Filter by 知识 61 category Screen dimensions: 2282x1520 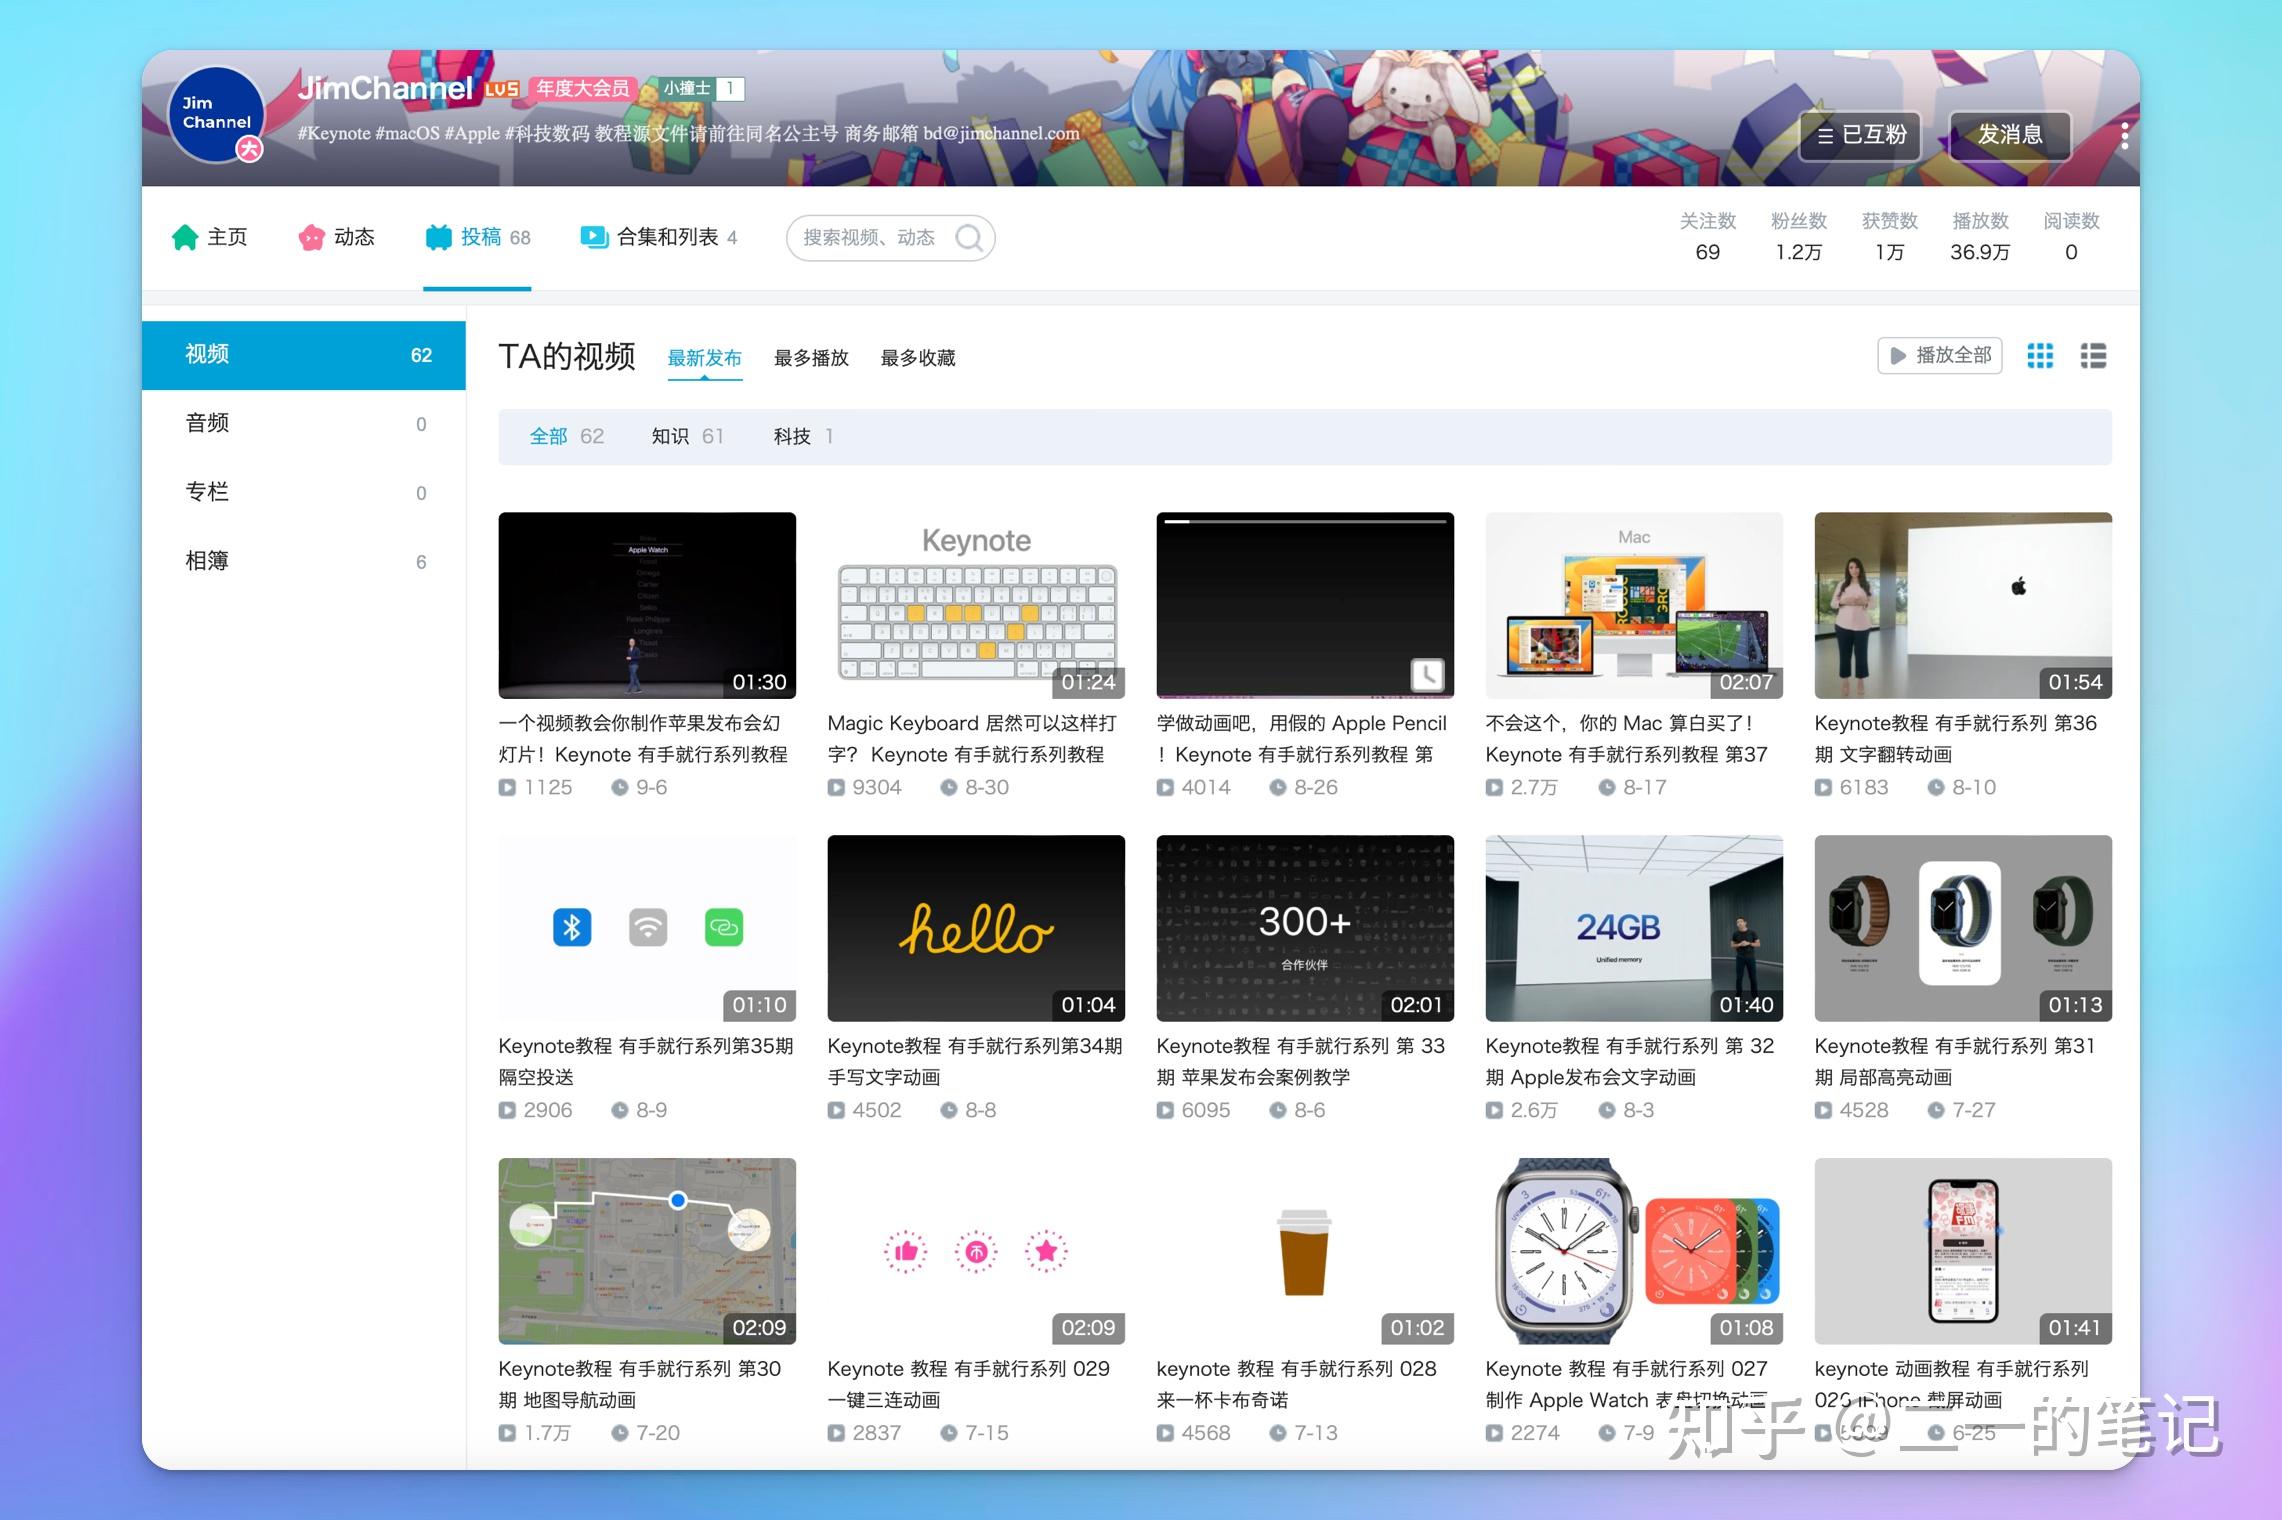(687, 436)
